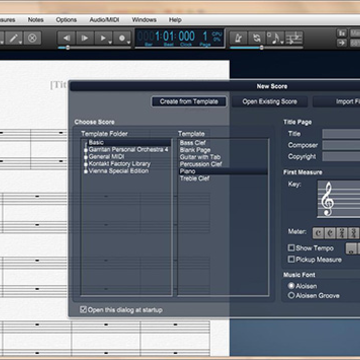Select common time meter button

tap(318, 233)
